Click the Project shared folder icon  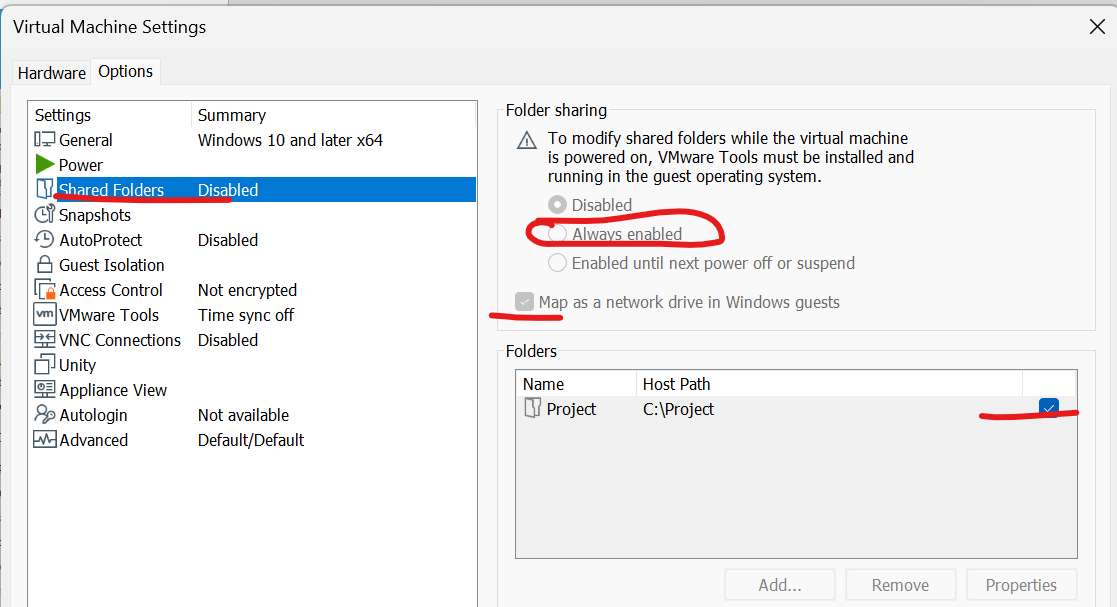[x=532, y=408]
